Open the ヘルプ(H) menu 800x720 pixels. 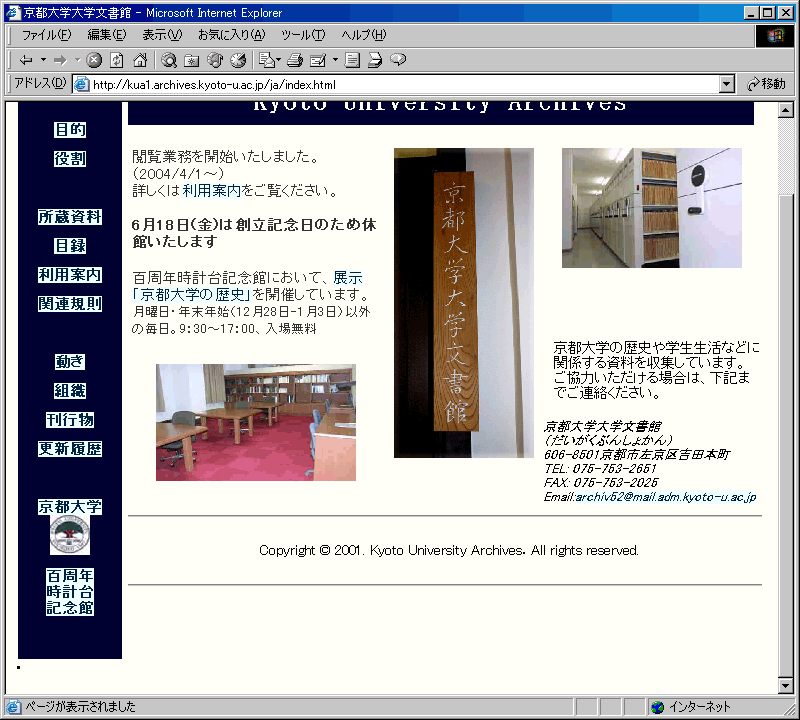tap(364, 35)
